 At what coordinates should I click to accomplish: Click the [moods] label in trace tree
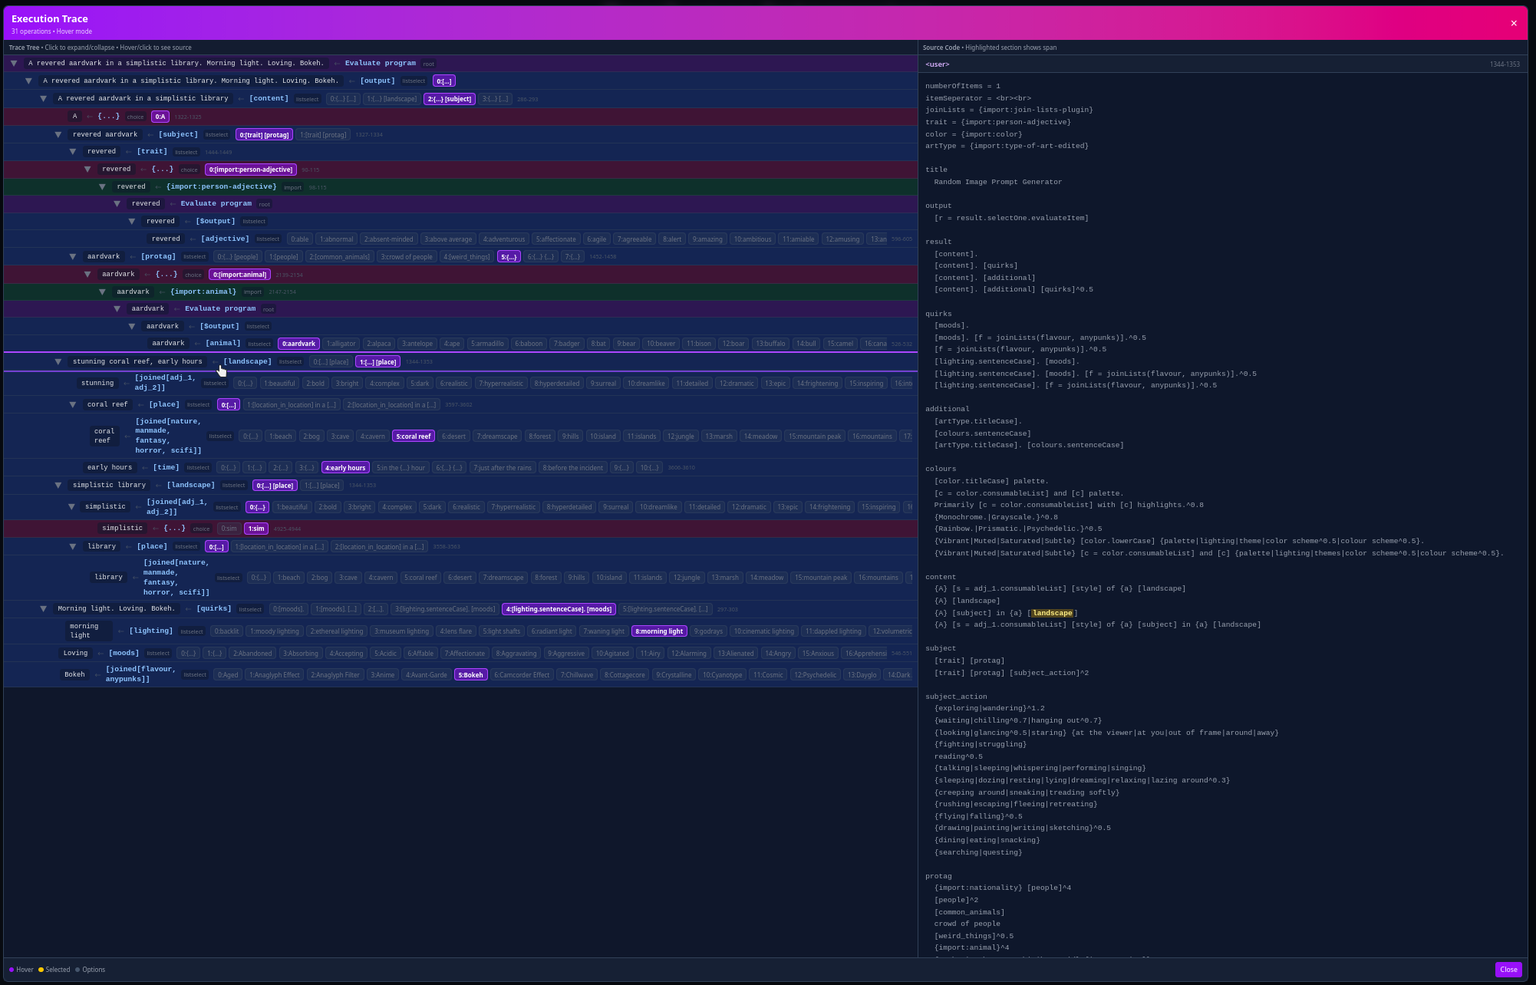124,653
